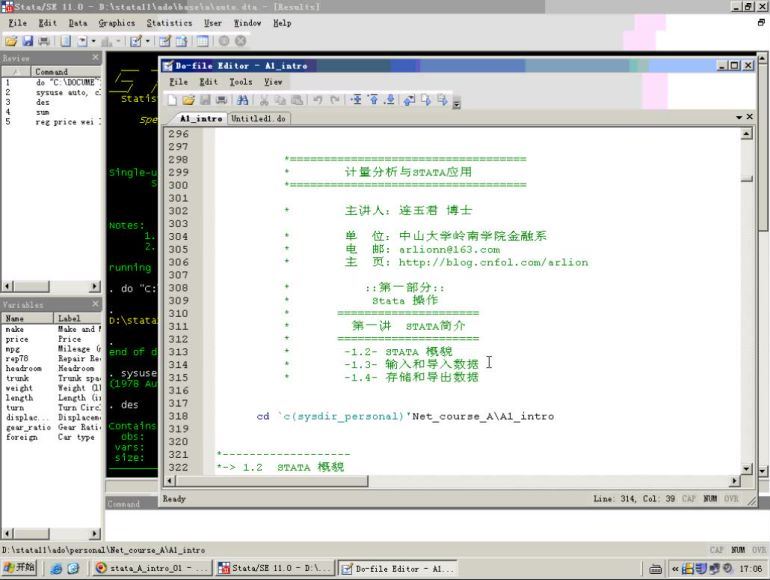This screenshot has height=580, width=770.
Task: Open the Data Editor (edit) icon
Action: [165, 41]
